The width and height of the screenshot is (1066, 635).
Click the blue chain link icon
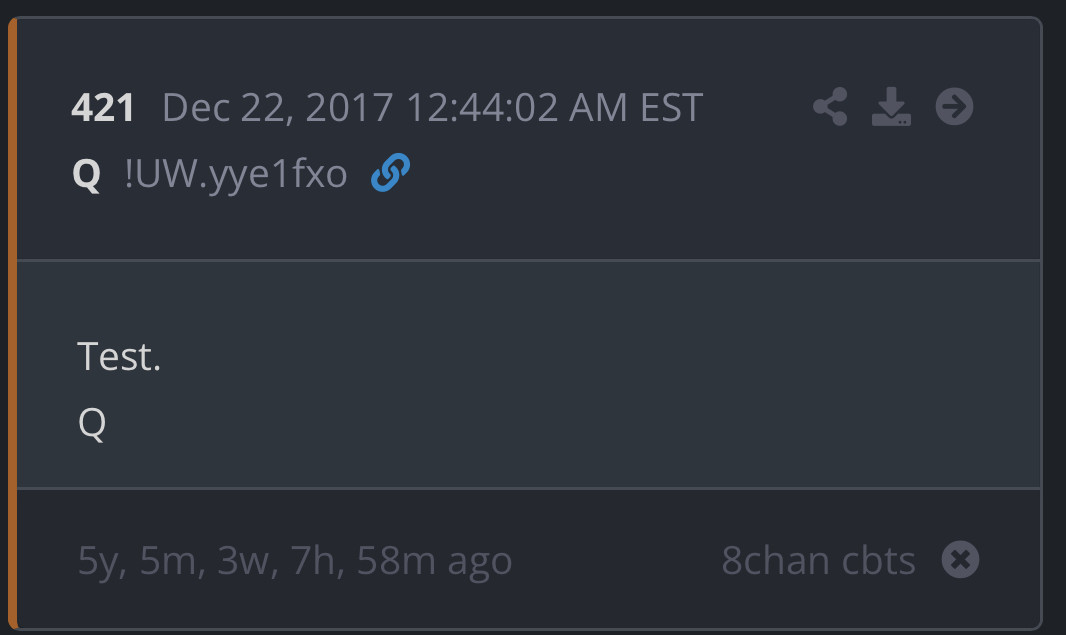pos(390,174)
